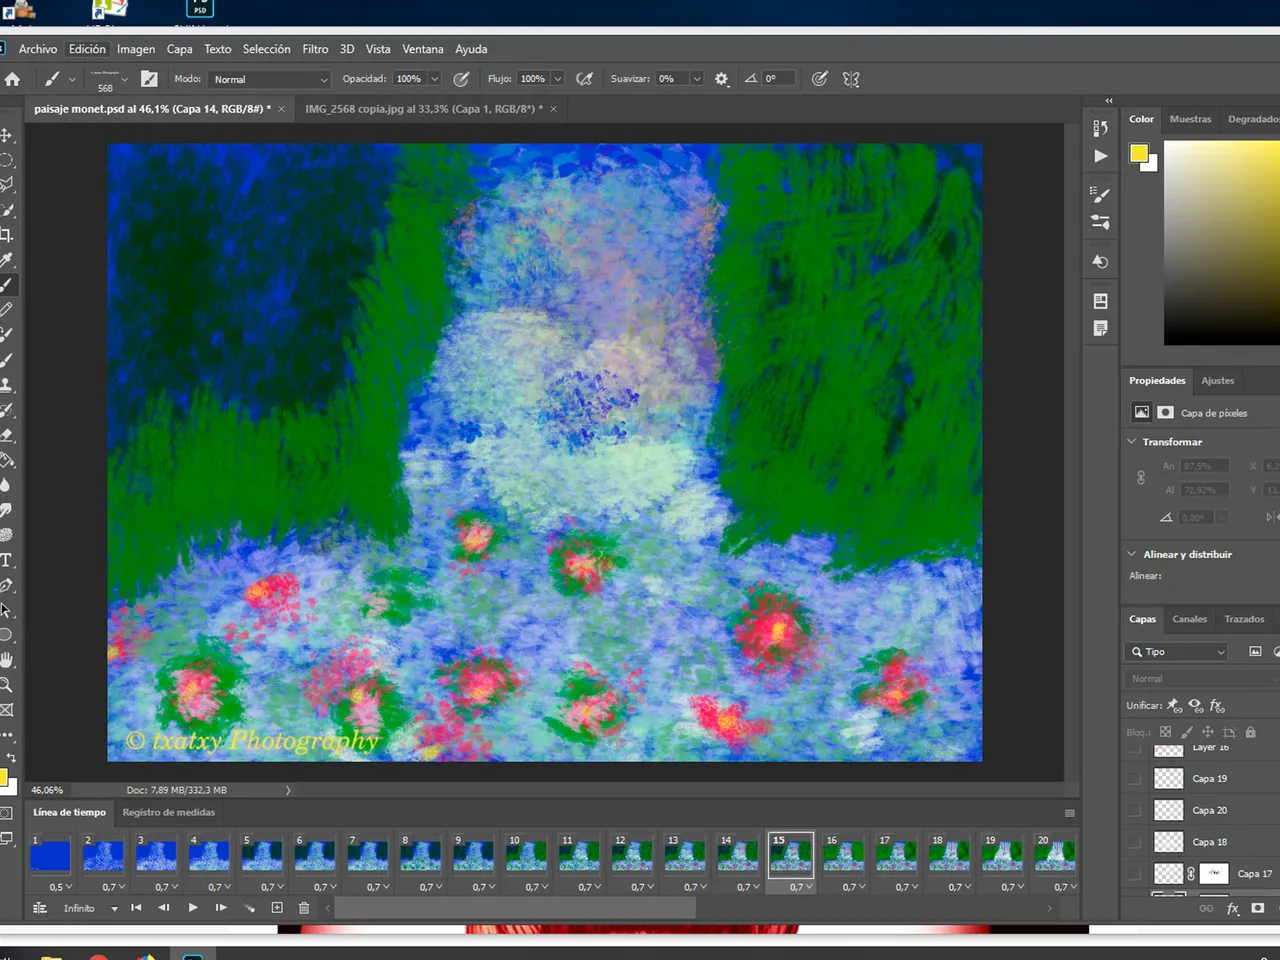The height and width of the screenshot is (960, 1280).
Task: Toggle visibility of Capa 19 layer
Action: pos(1134,778)
